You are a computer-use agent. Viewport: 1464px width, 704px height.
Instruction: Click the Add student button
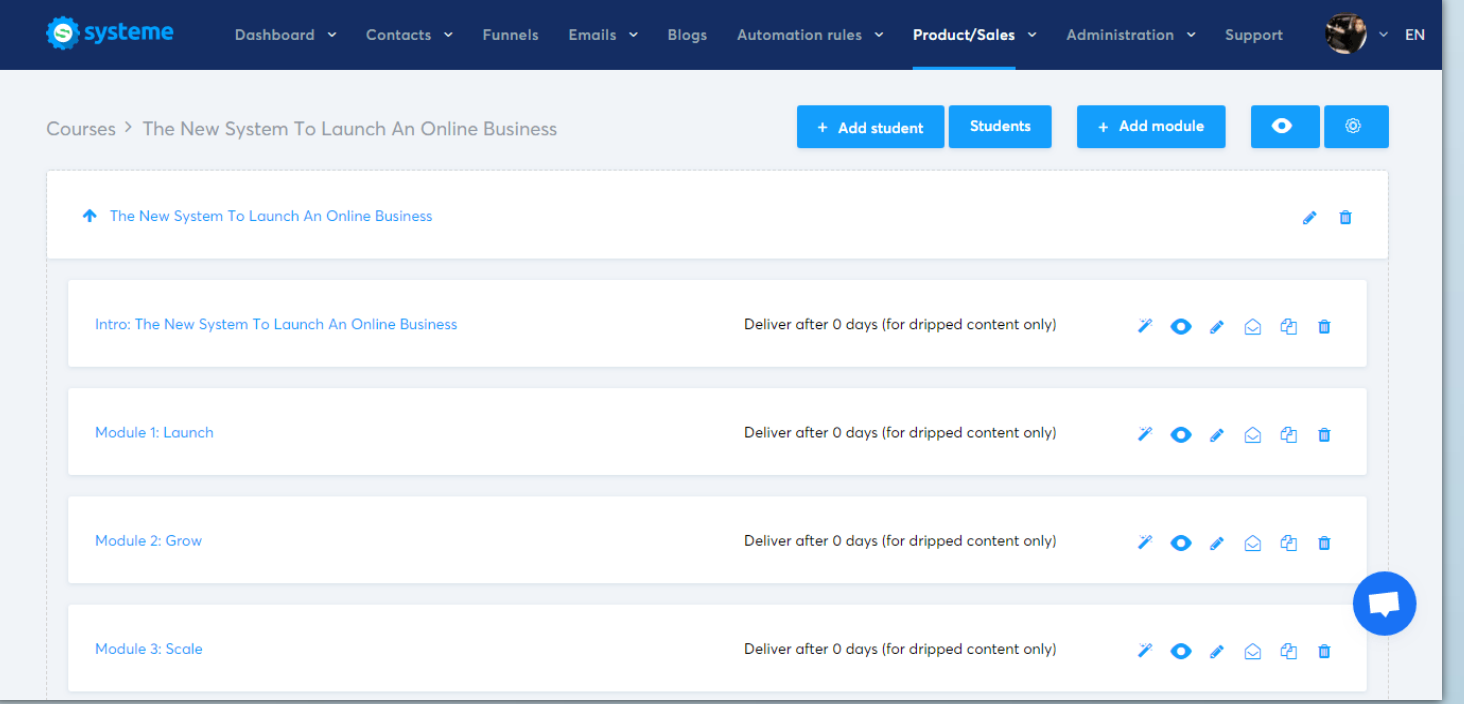coord(870,127)
